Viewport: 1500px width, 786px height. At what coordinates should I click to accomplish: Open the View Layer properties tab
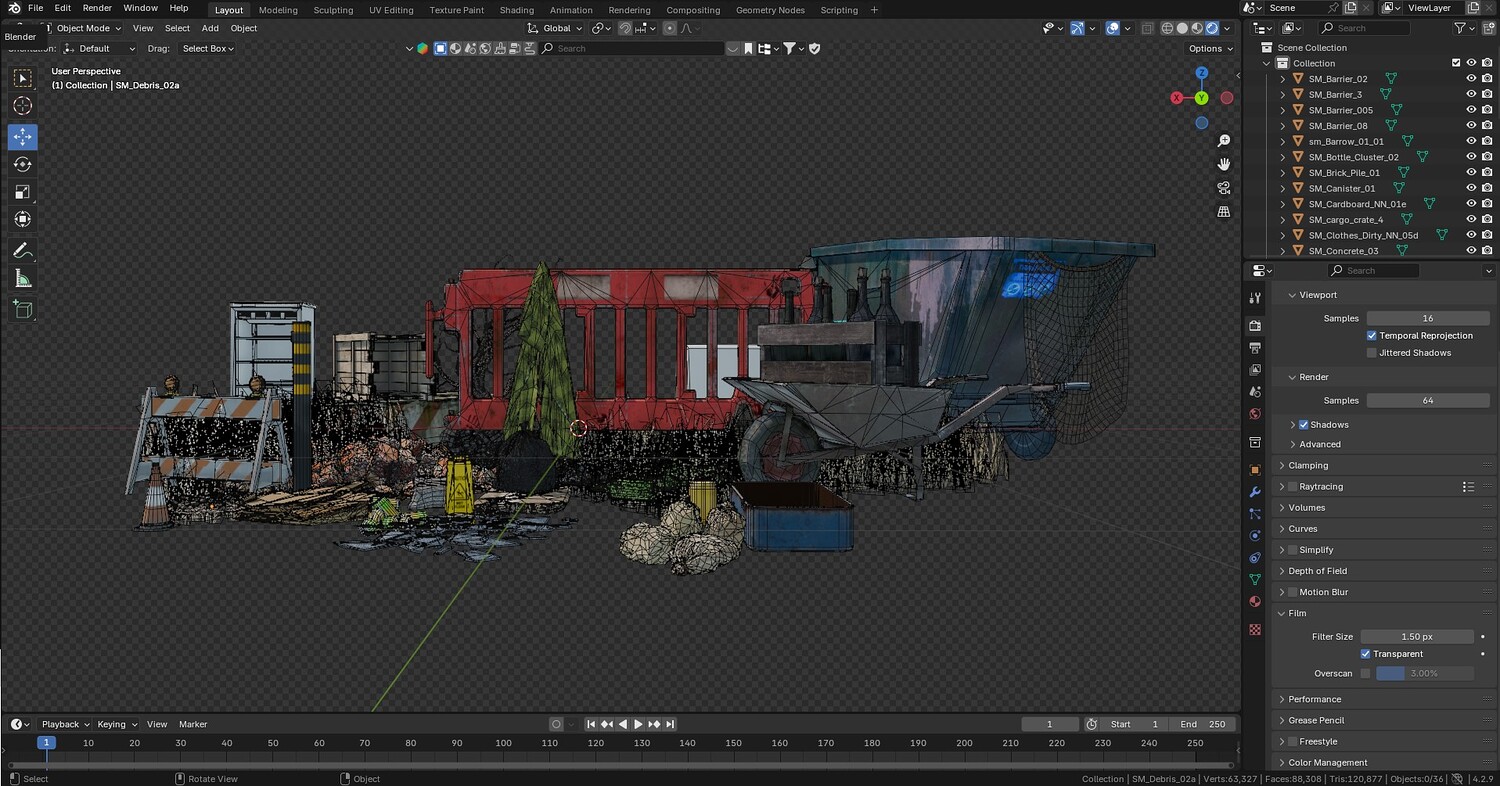point(1255,369)
